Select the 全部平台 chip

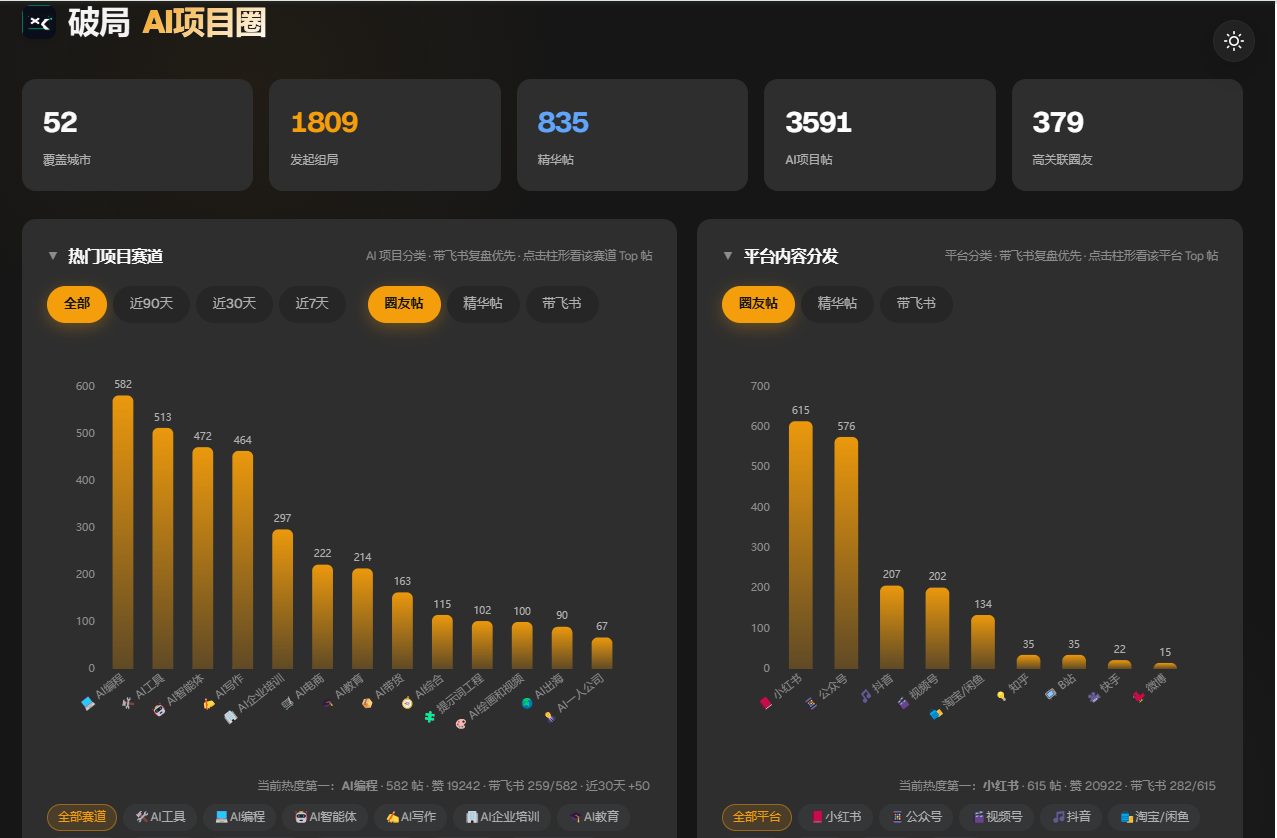pos(757,817)
